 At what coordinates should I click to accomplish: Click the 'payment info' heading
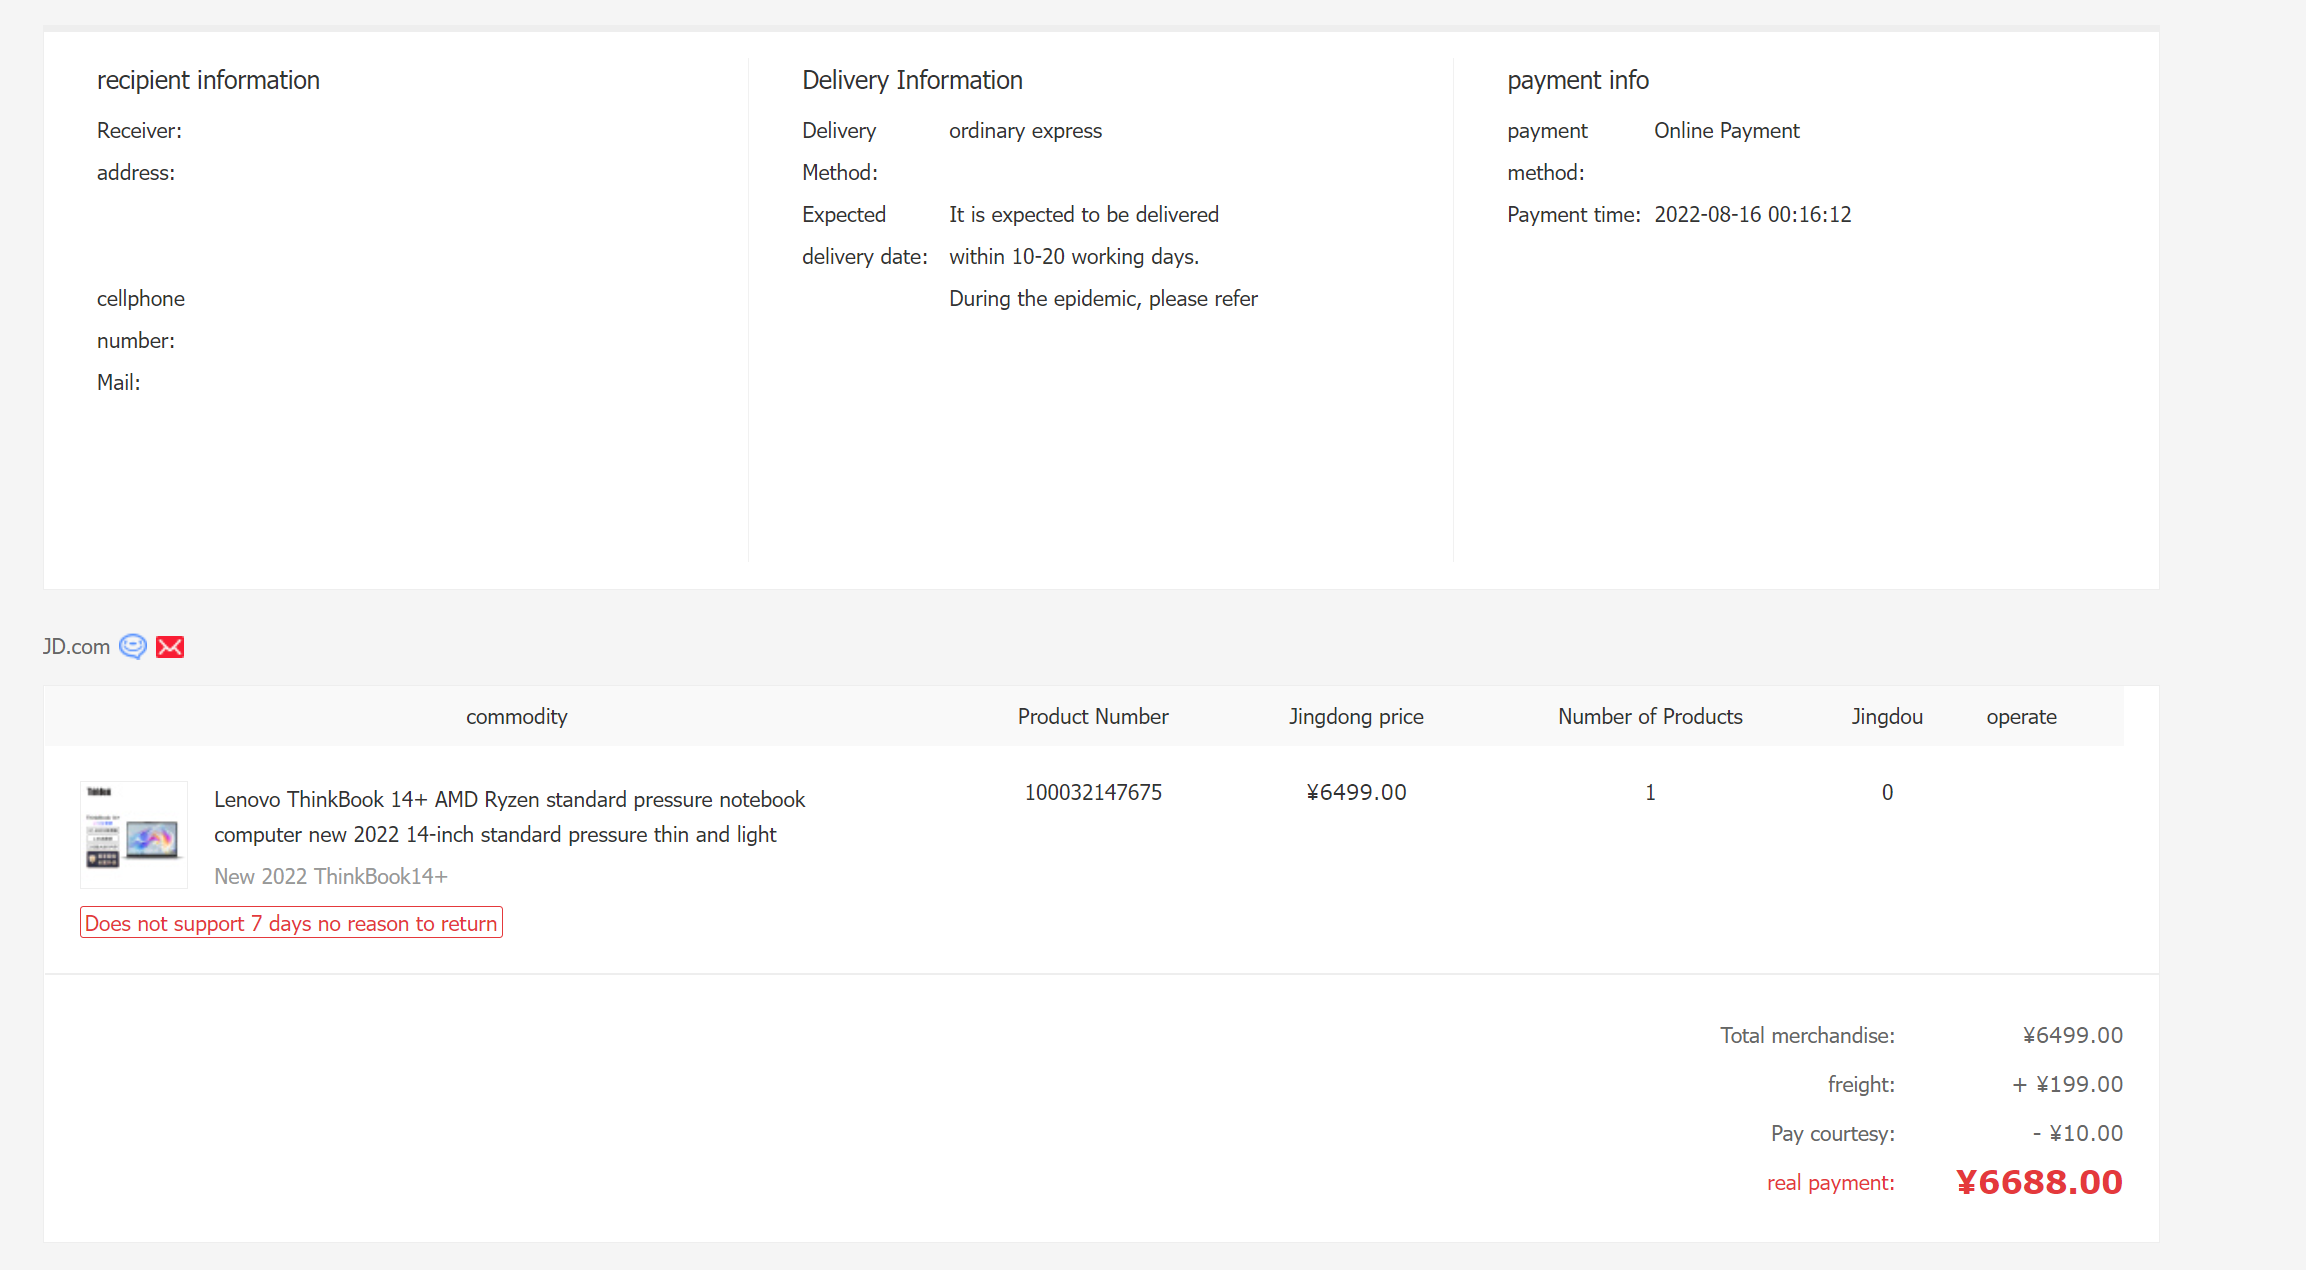coord(1578,80)
